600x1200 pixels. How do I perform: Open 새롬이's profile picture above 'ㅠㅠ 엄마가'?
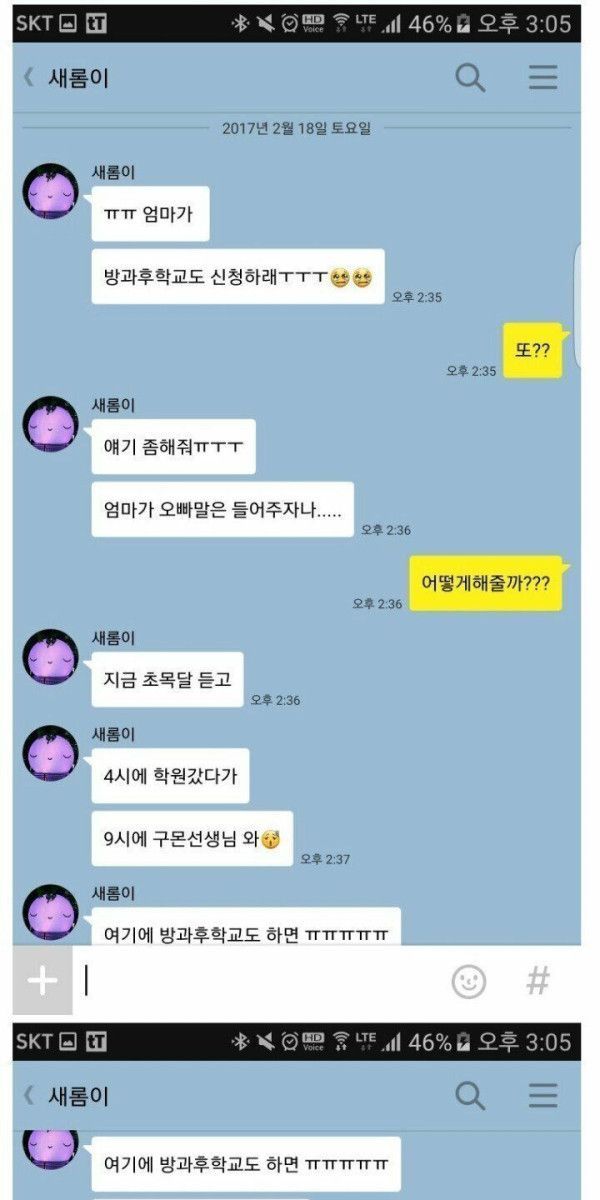(x=50, y=191)
